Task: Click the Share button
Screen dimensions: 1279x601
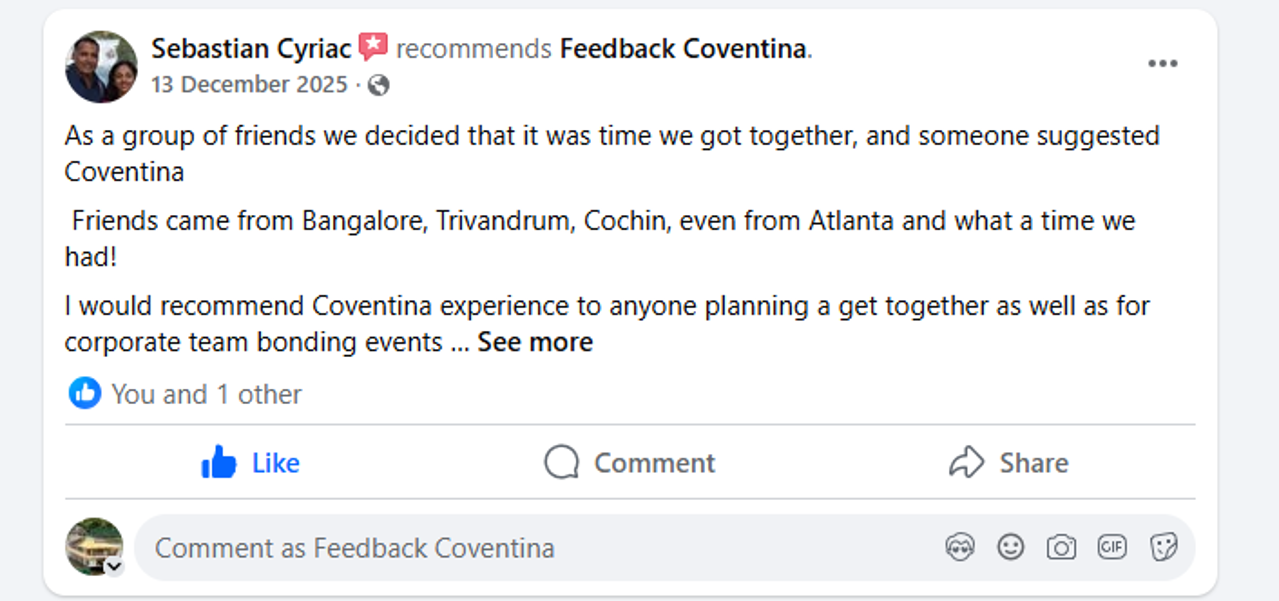Action: pos(1008,463)
